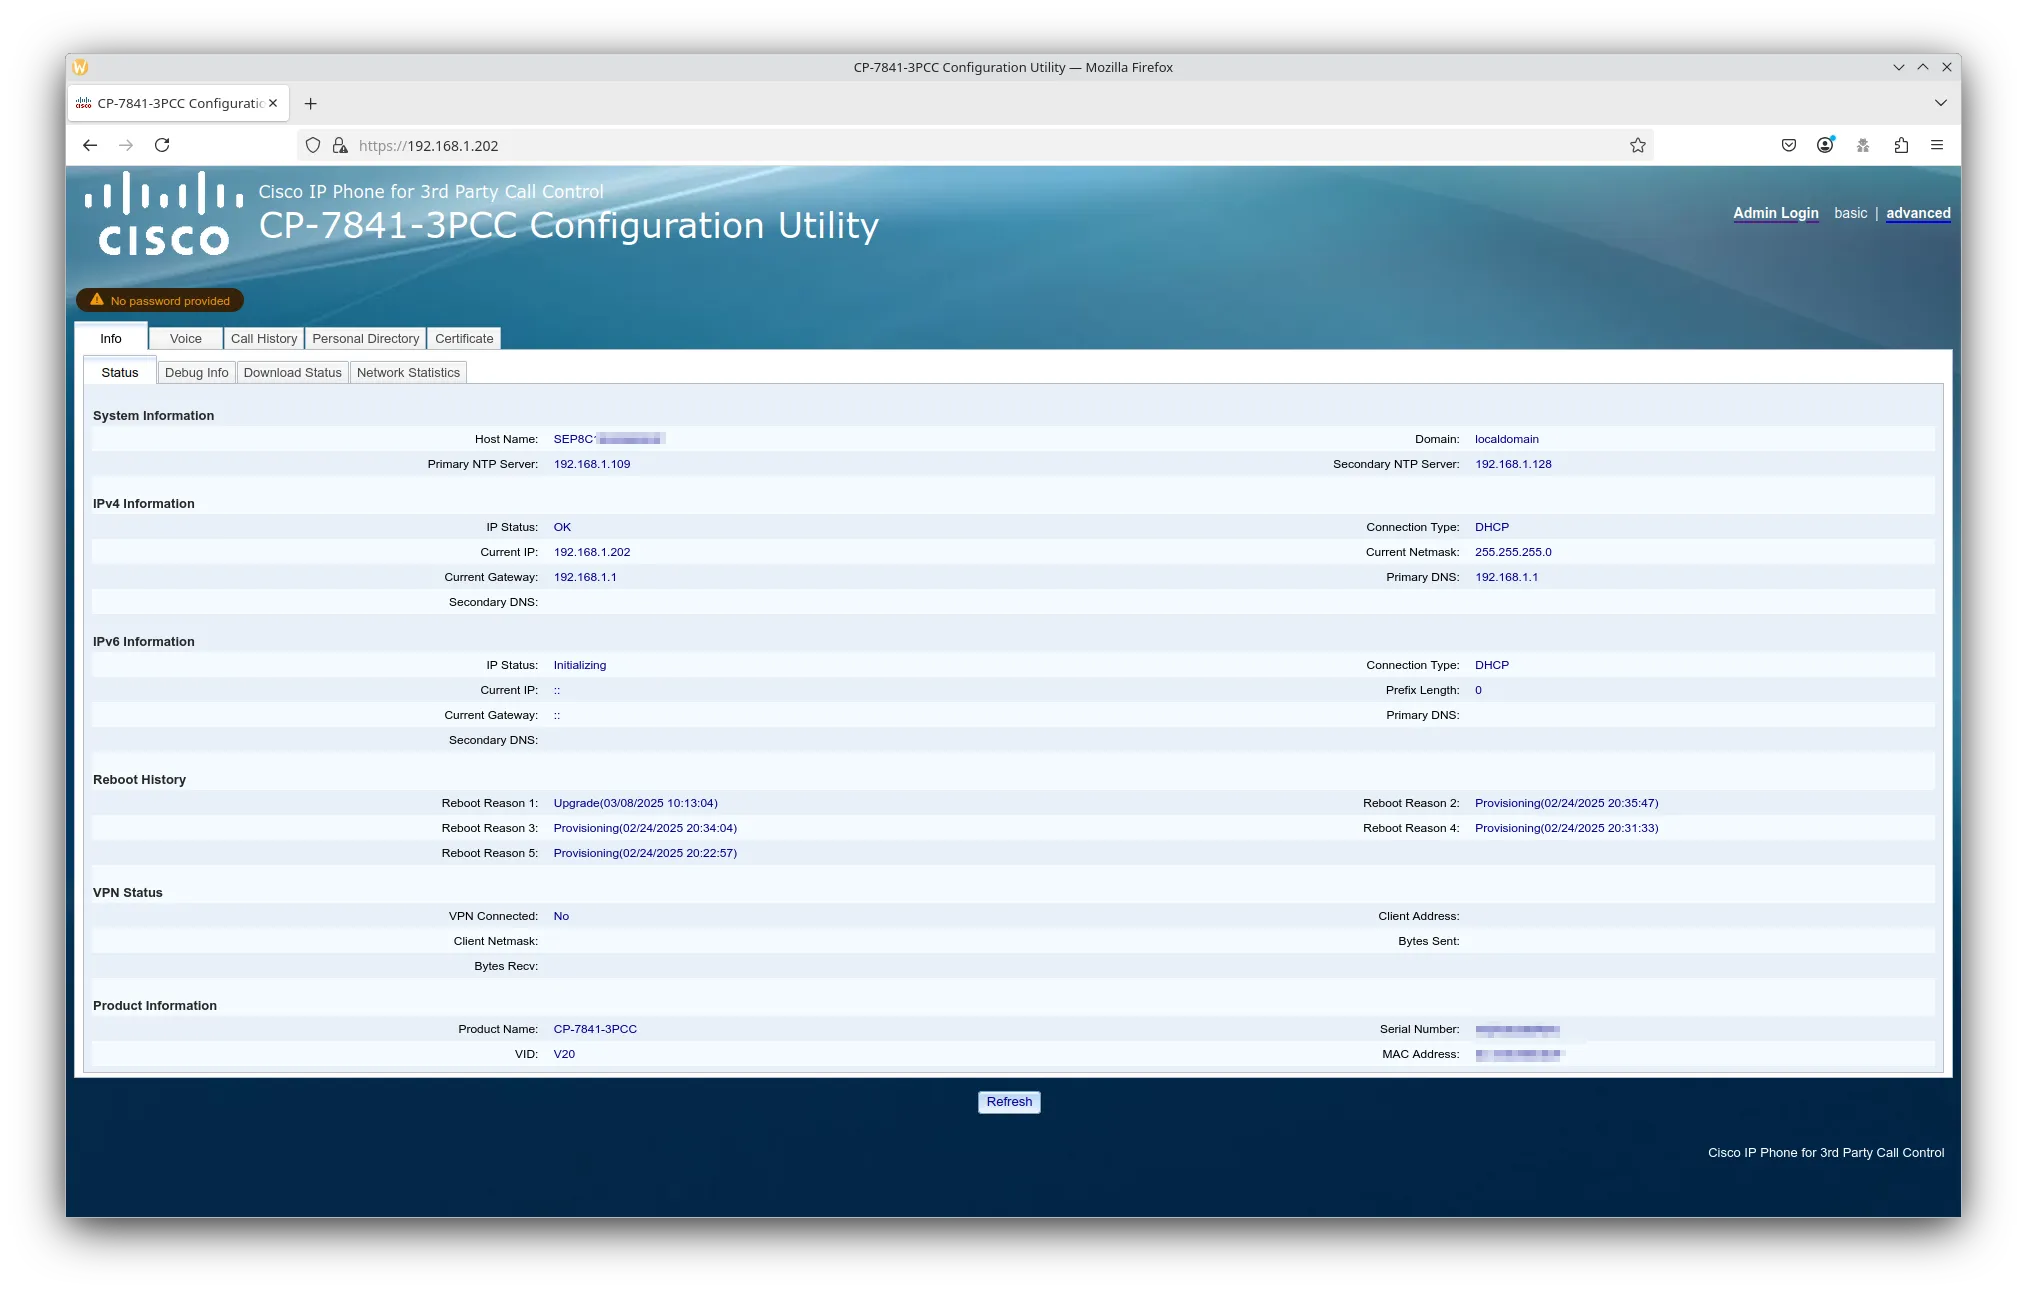Click Current IP value 192.168.1.202

tap(592, 552)
